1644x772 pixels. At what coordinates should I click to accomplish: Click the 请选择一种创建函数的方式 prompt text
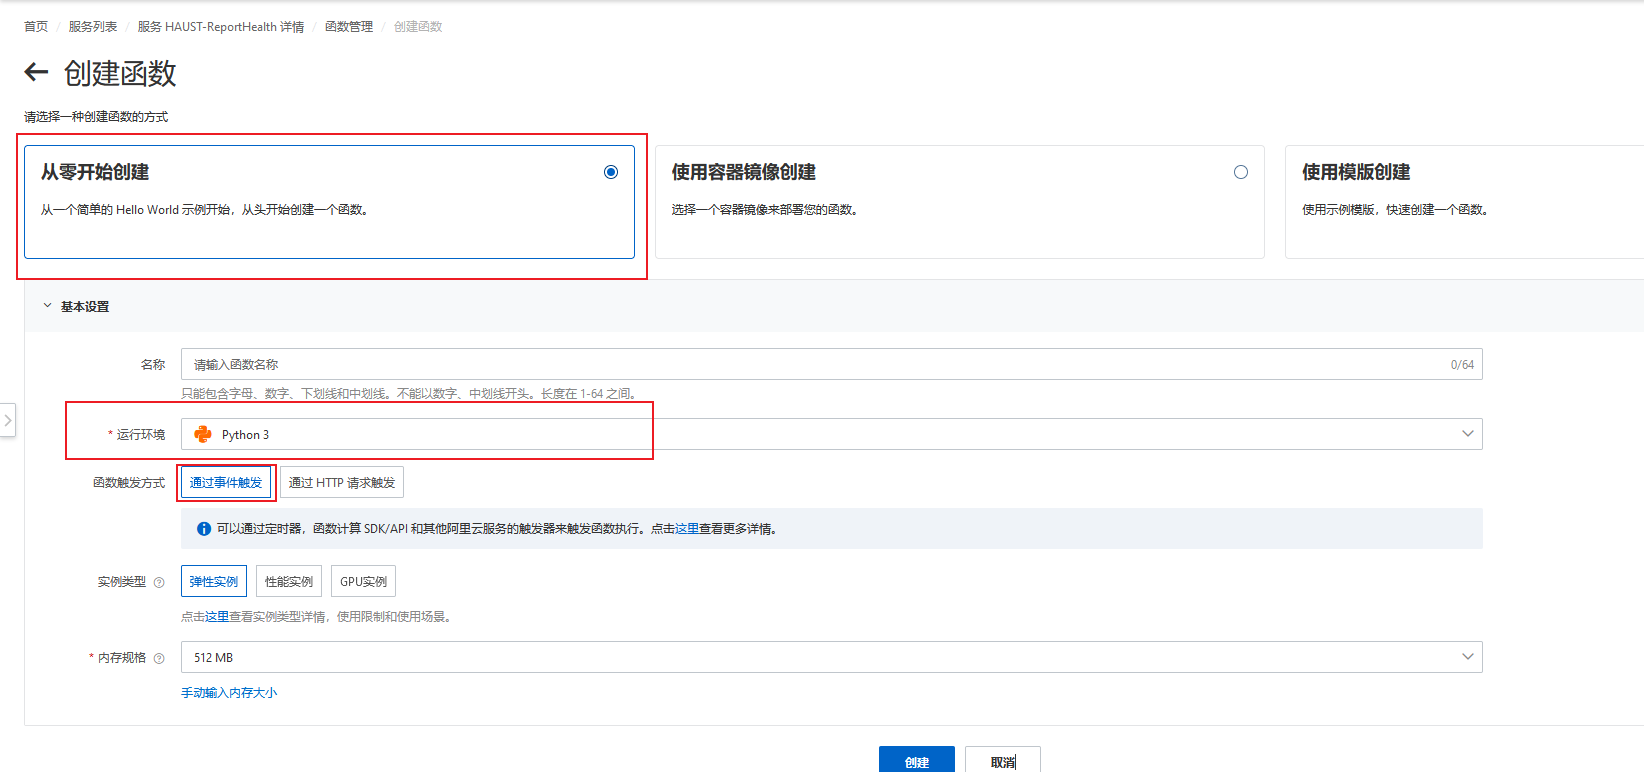pyautogui.click(x=96, y=117)
